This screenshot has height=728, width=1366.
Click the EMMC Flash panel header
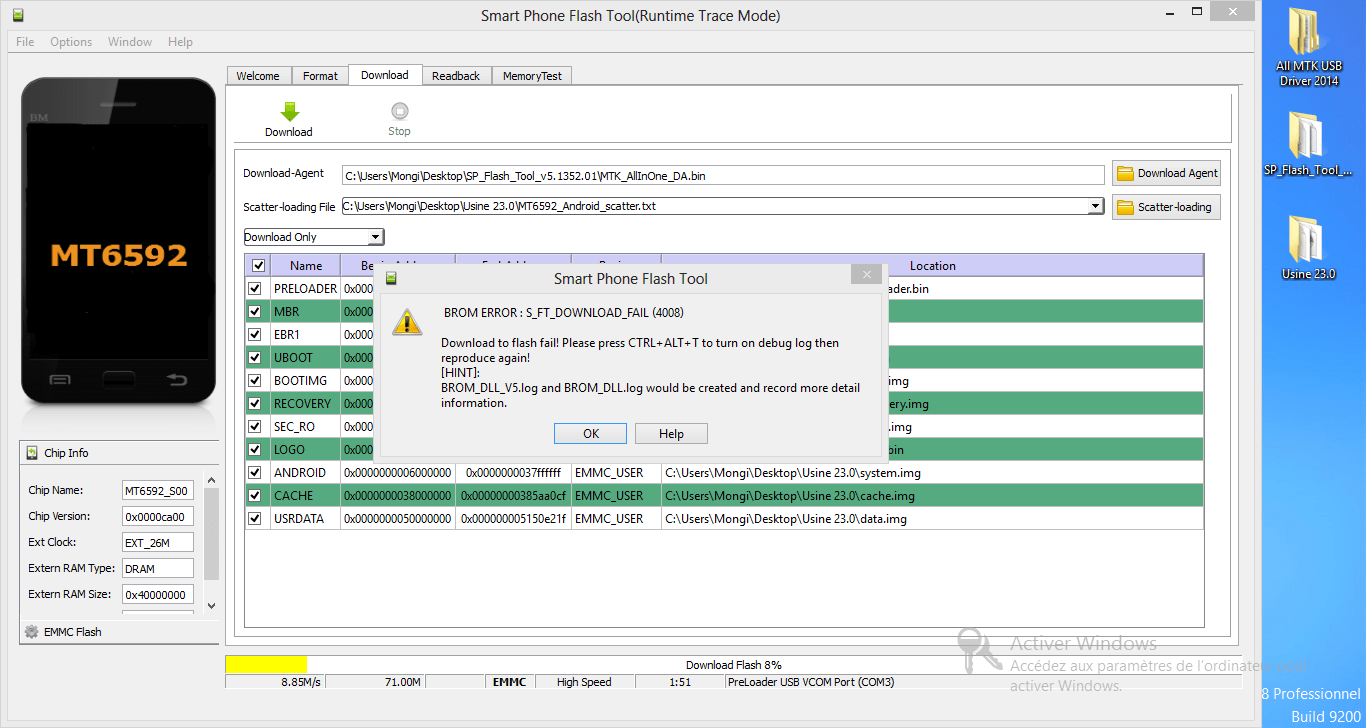point(118,632)
